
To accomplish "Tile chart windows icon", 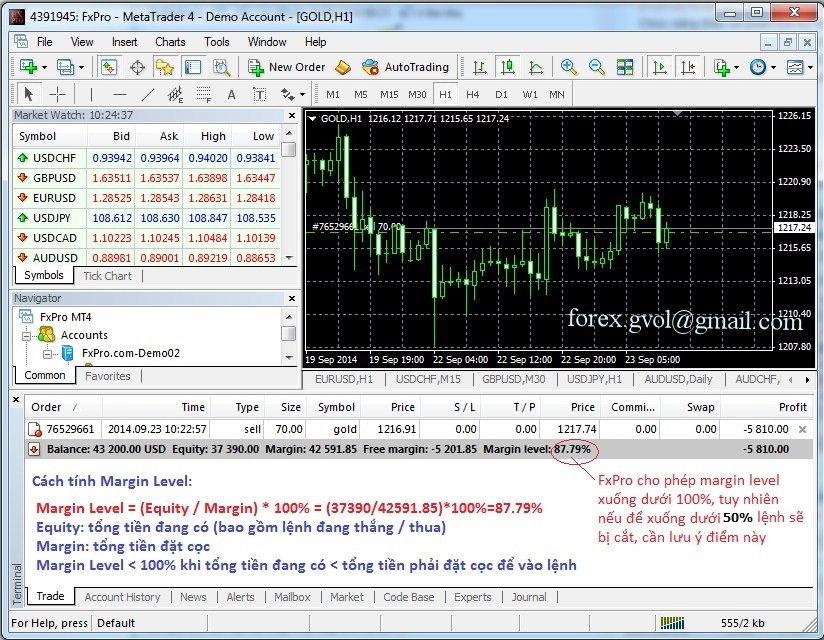I will point(625,67).
